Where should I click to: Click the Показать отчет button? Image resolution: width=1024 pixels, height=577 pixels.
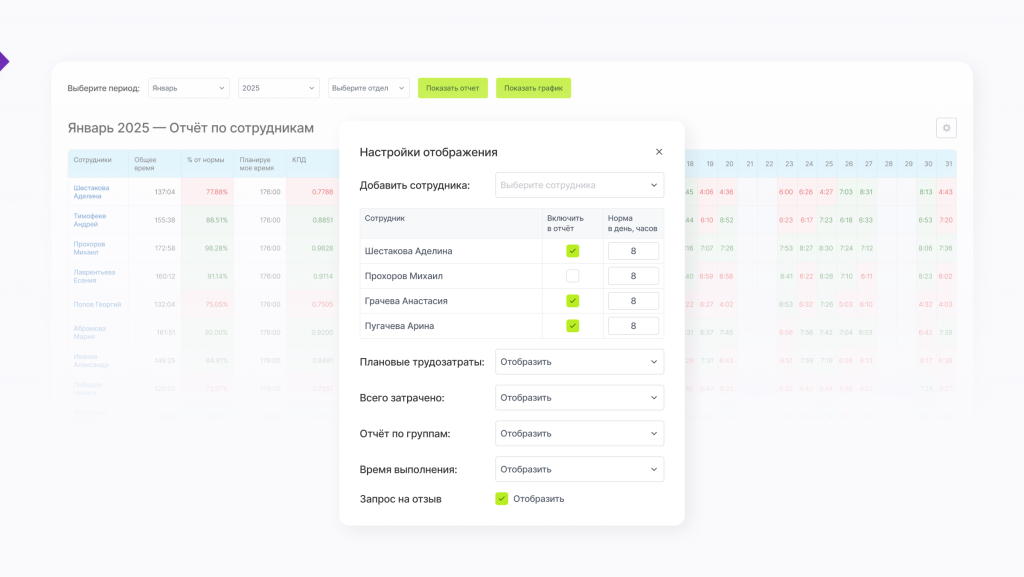pos(453,88)
